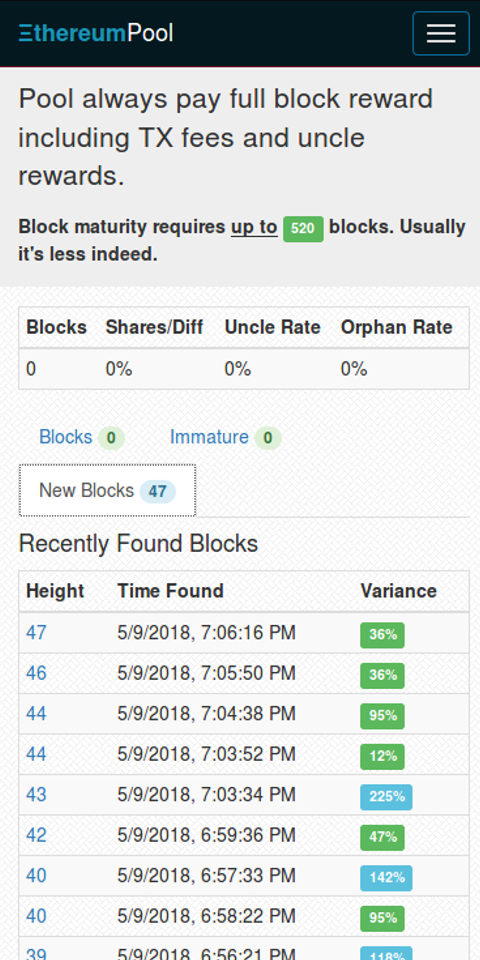Screen dimensions: 480x960
Task: Open block height 46 link
Action: tap(36, 673)
